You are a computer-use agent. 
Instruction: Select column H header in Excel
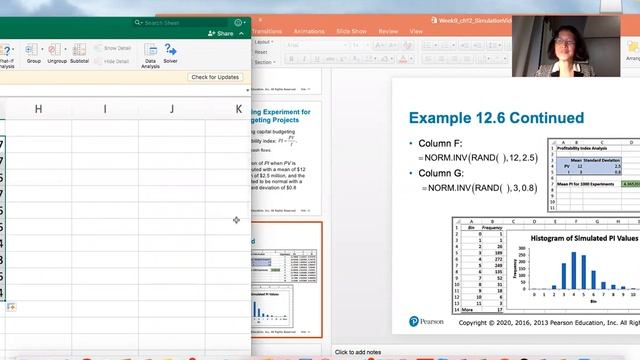38,109
